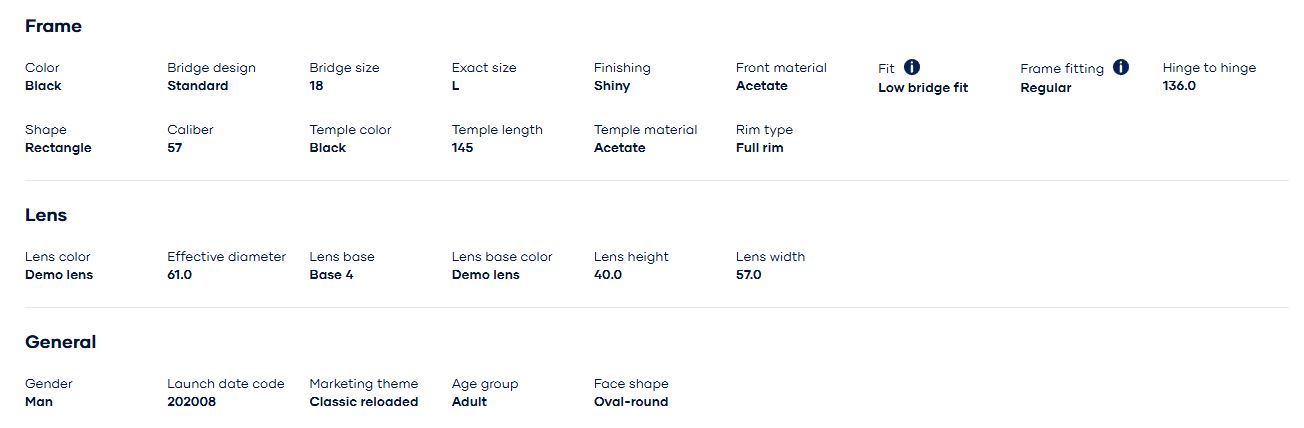The width and height of the screenshot is (1304, 428).
Task: Click the Lens height value 40.0
Action: [x=607, y=275]
